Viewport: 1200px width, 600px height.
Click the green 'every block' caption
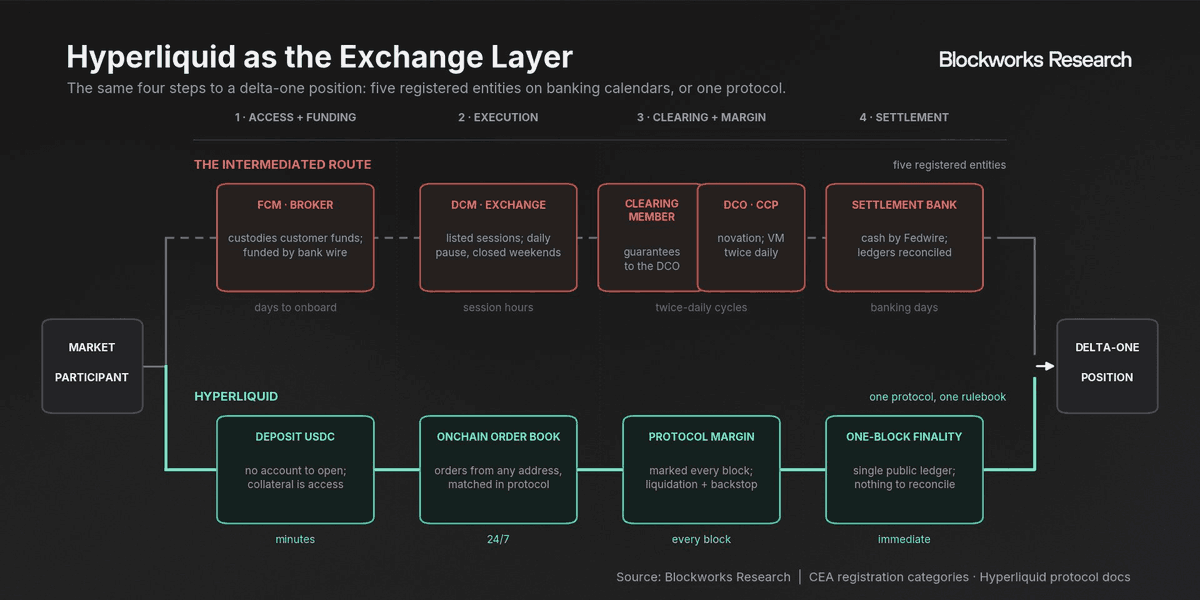coord(701,539)
